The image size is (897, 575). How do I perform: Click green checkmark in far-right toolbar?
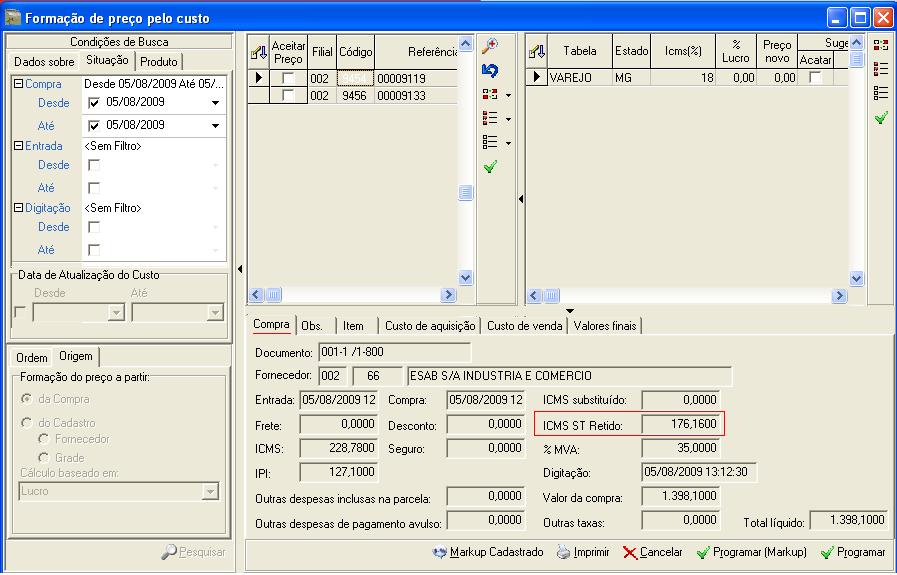pyautogui.click(x=881, y=118)
